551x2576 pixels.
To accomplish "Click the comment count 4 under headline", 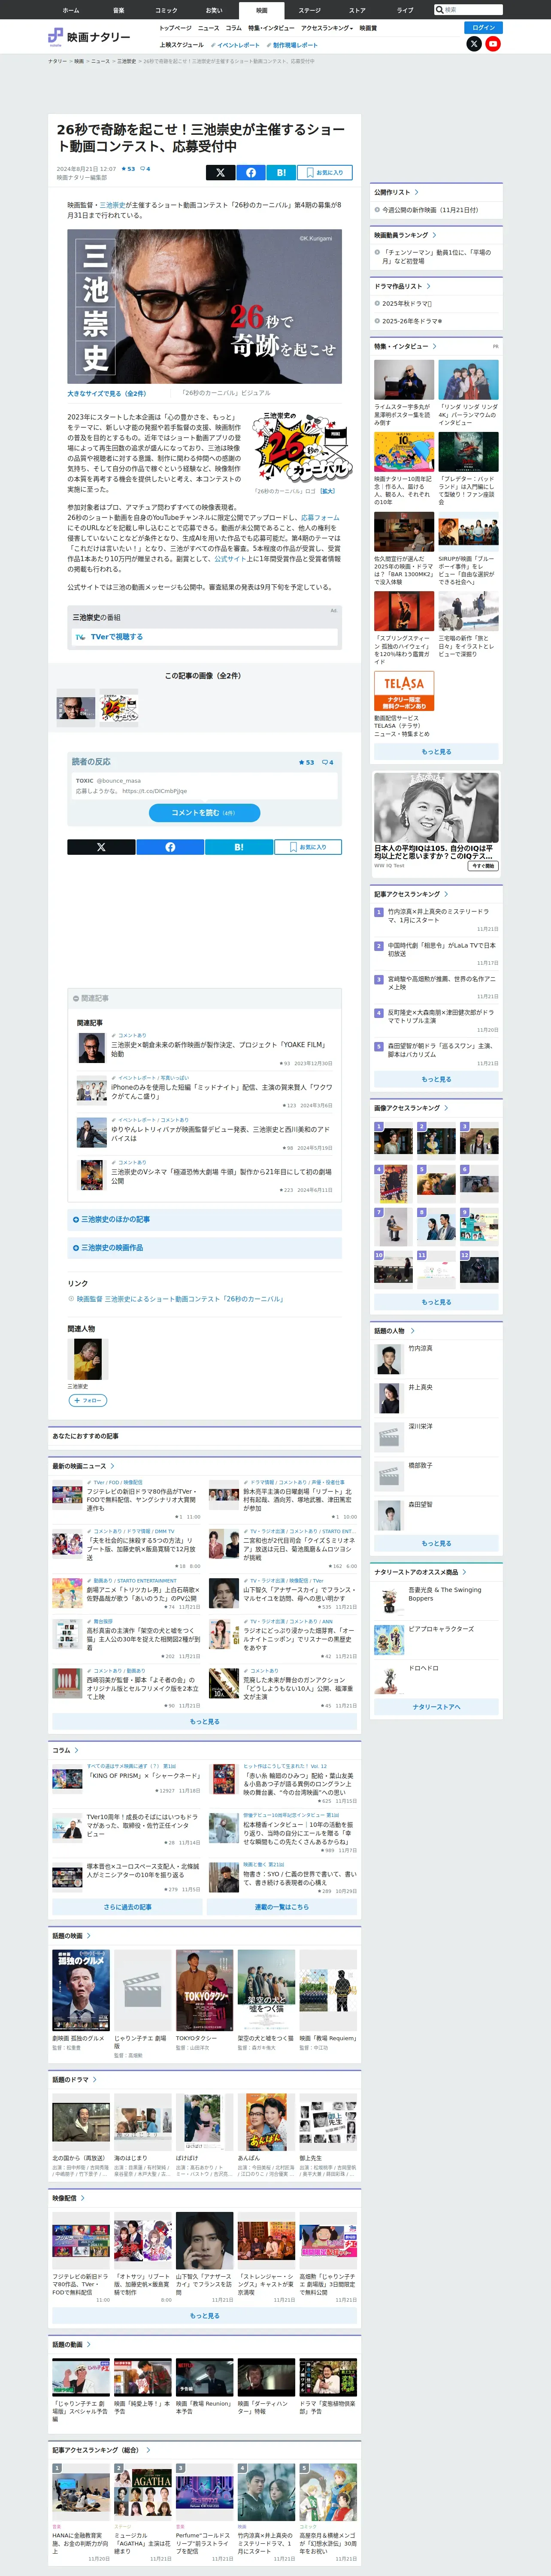I will [x=145, y=169].
